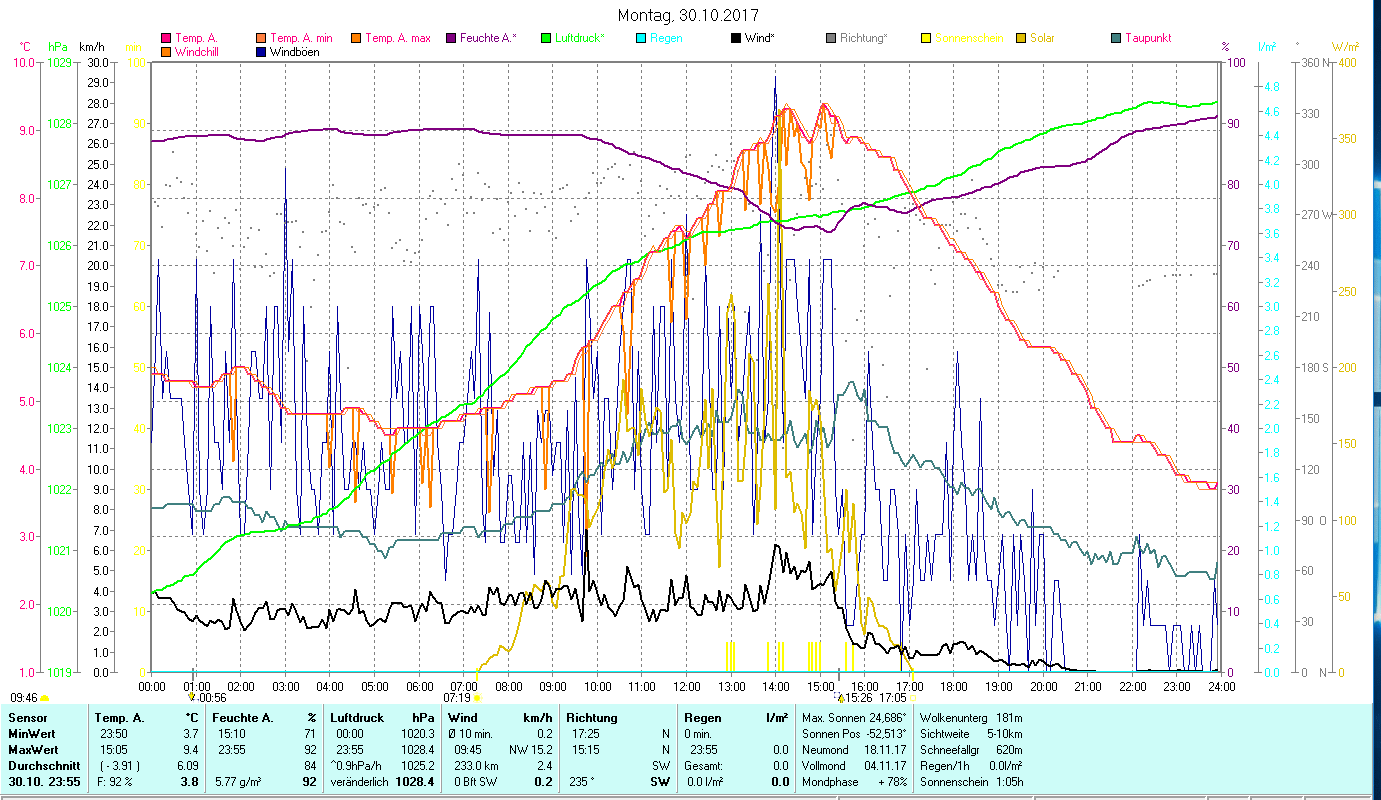Toggle the Sonnenschein legend entry

tap(963, 39)
